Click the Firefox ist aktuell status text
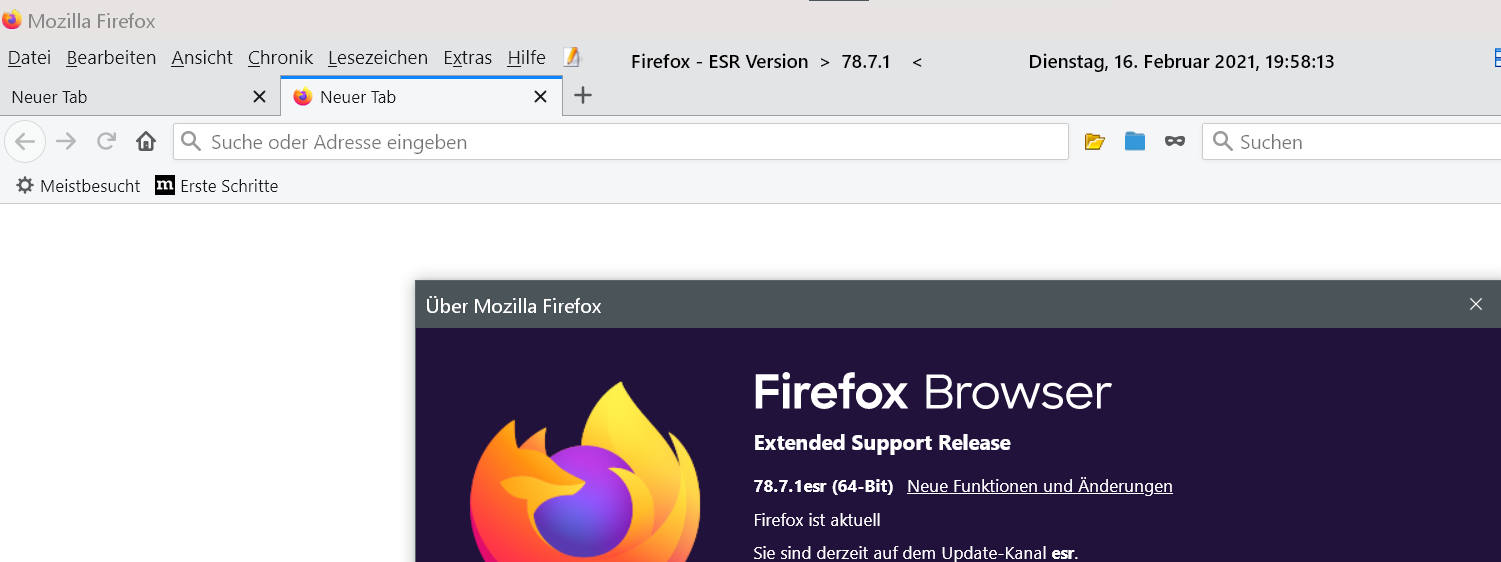Image resolution: width=1501 pixels, height=562 pixels. point(817,520)
